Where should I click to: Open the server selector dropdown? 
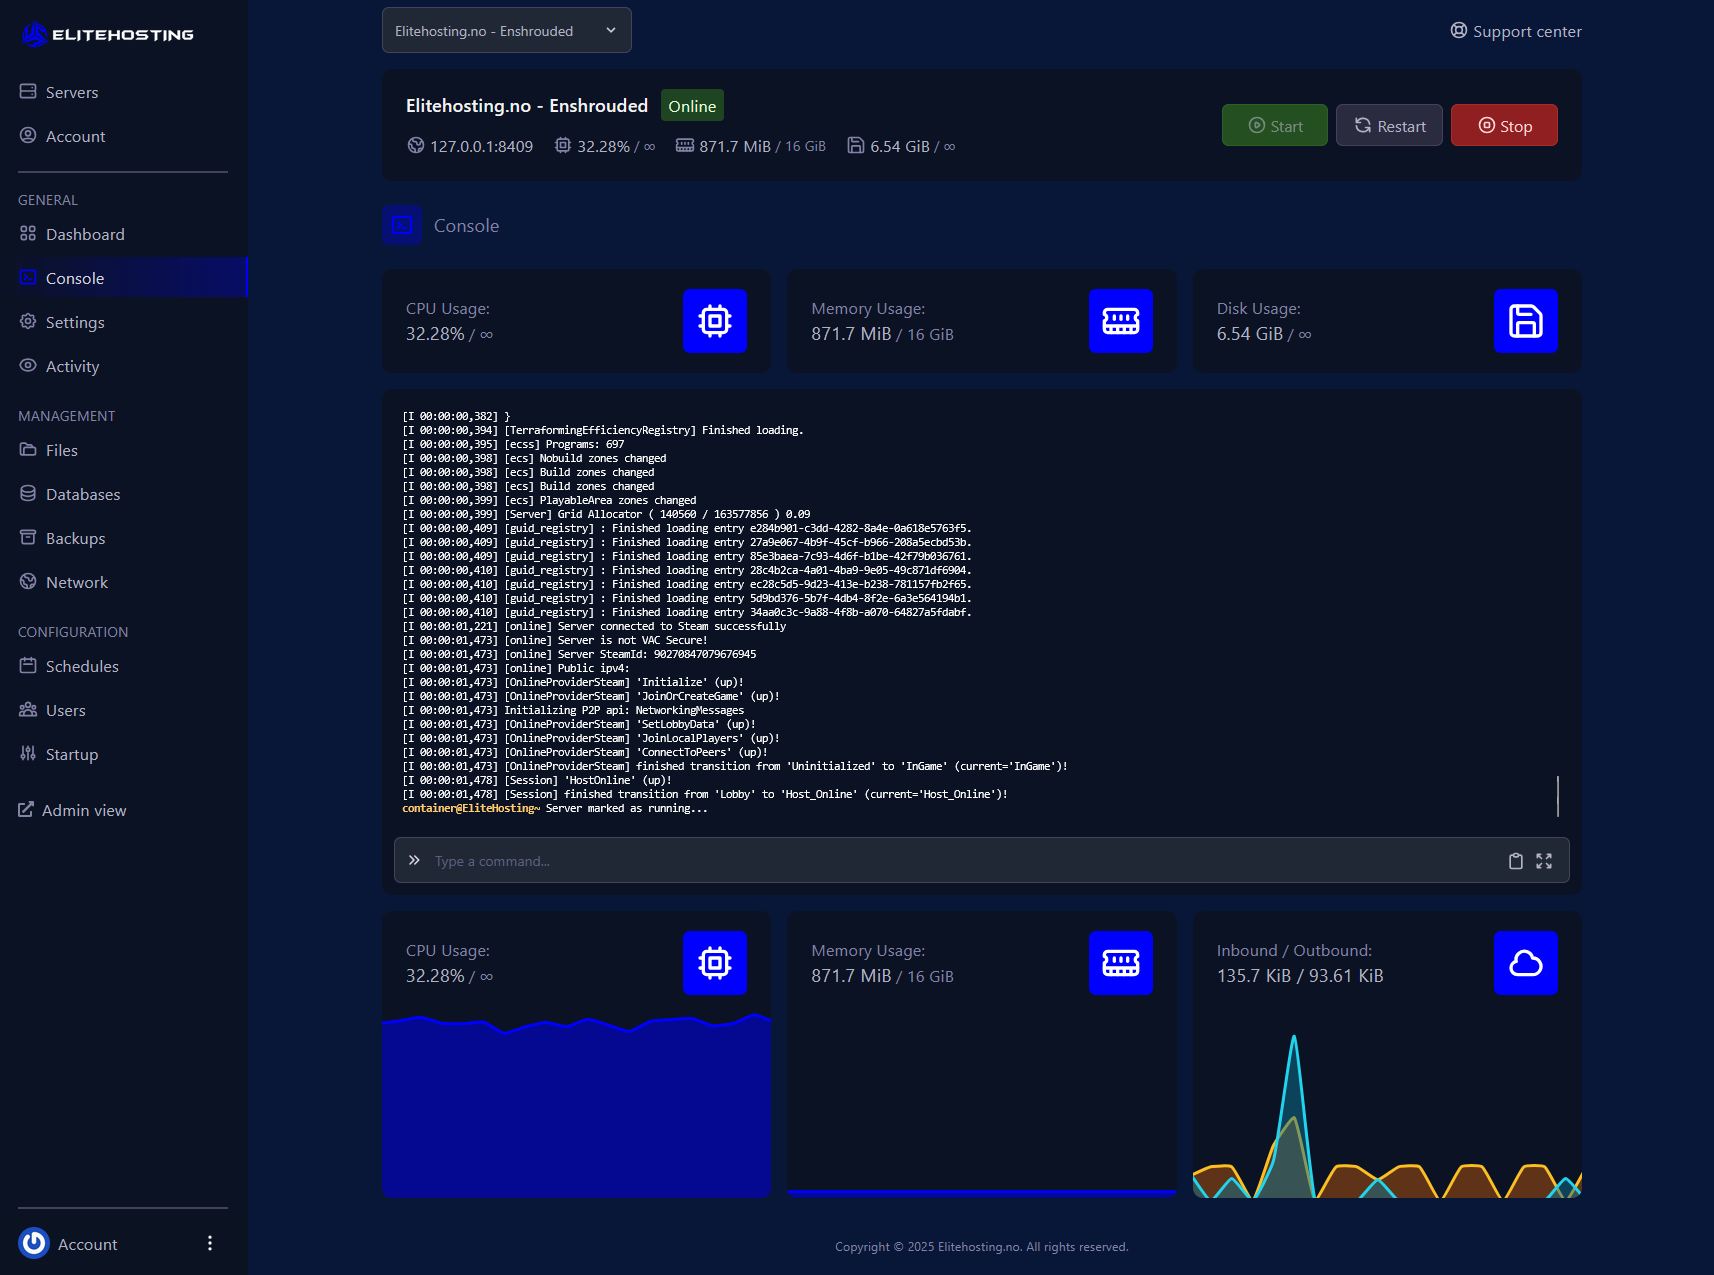pos(506,31)
